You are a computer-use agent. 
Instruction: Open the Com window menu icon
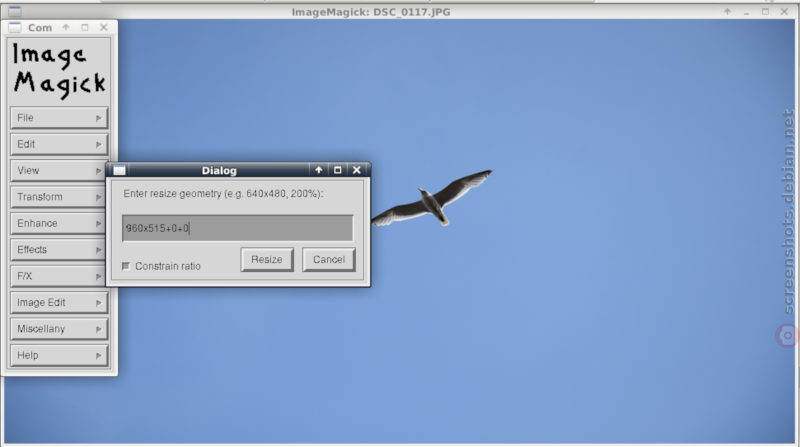15,28
